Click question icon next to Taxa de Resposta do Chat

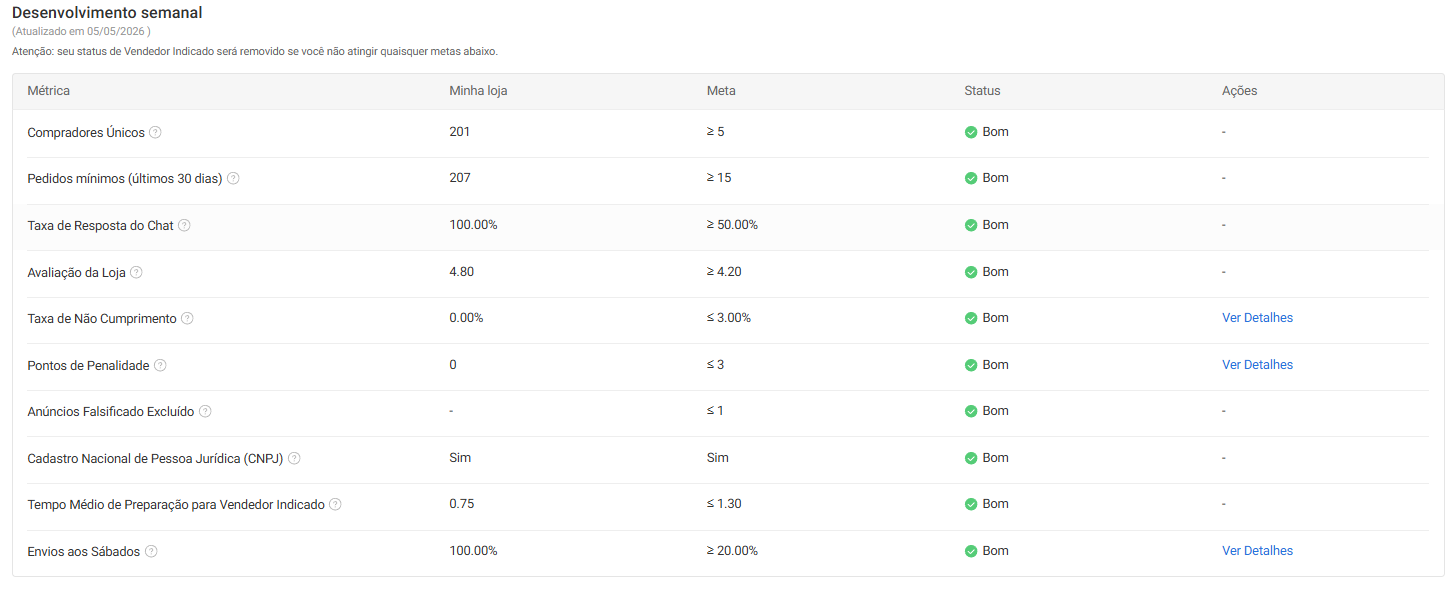pyautogui.click(x=184, y=225)
